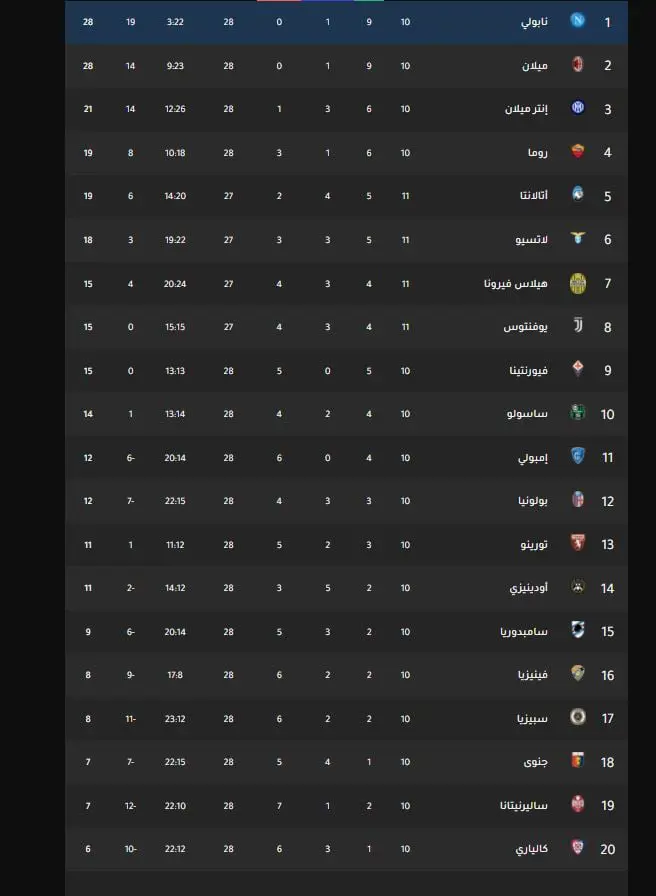The image size is (656, 896).
Task: Open team link نابولي
Action: pyautogui.click(x=534, y=22)
